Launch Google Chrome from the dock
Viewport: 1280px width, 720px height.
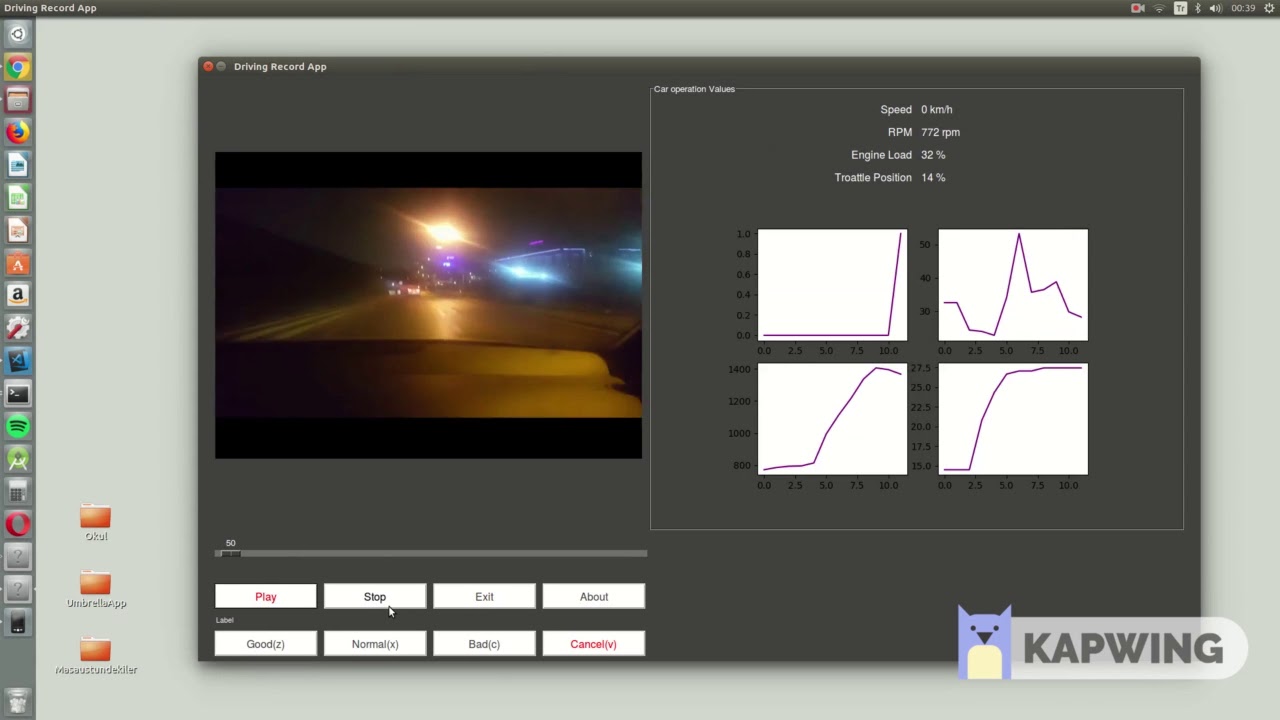17,67
